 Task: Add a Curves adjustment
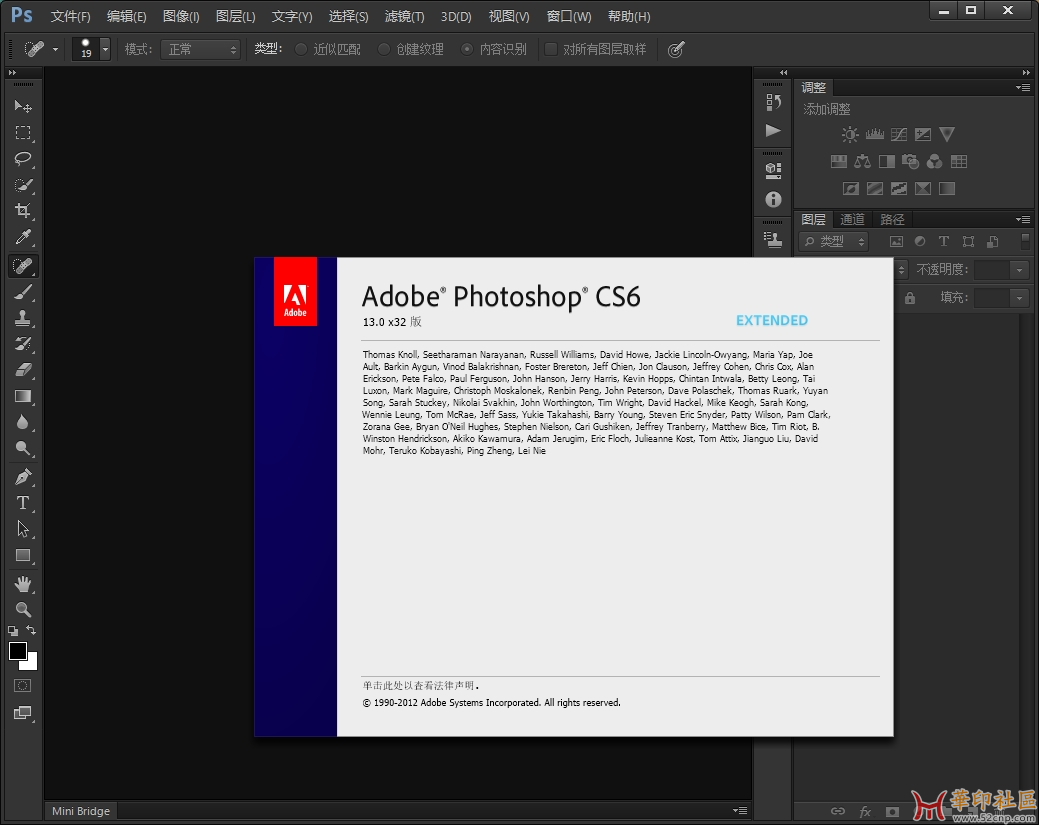tap(899, 135)
